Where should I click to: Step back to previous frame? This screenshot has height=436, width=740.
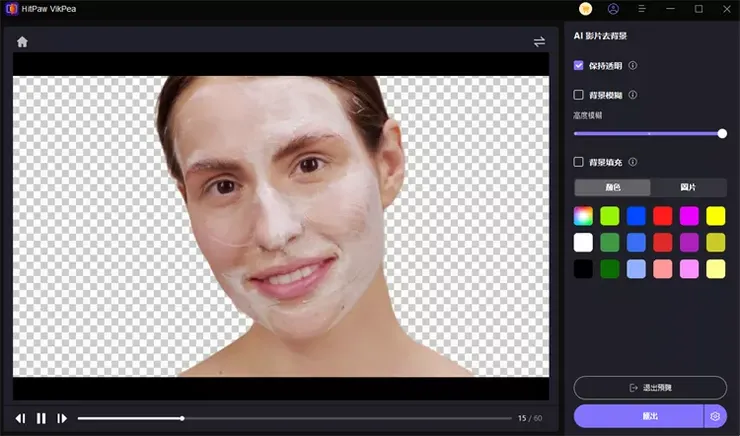(x=20, y=418)
